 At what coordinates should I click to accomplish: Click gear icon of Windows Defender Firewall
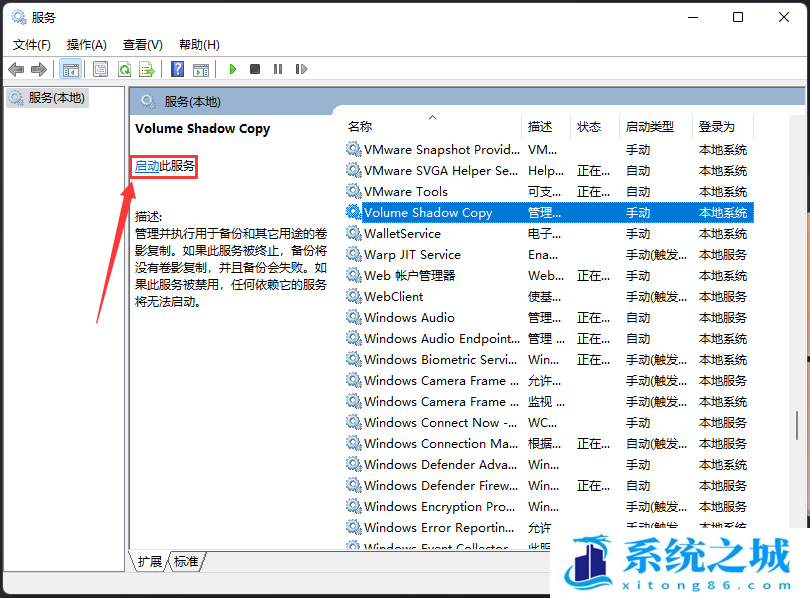(x=353, y=485)
